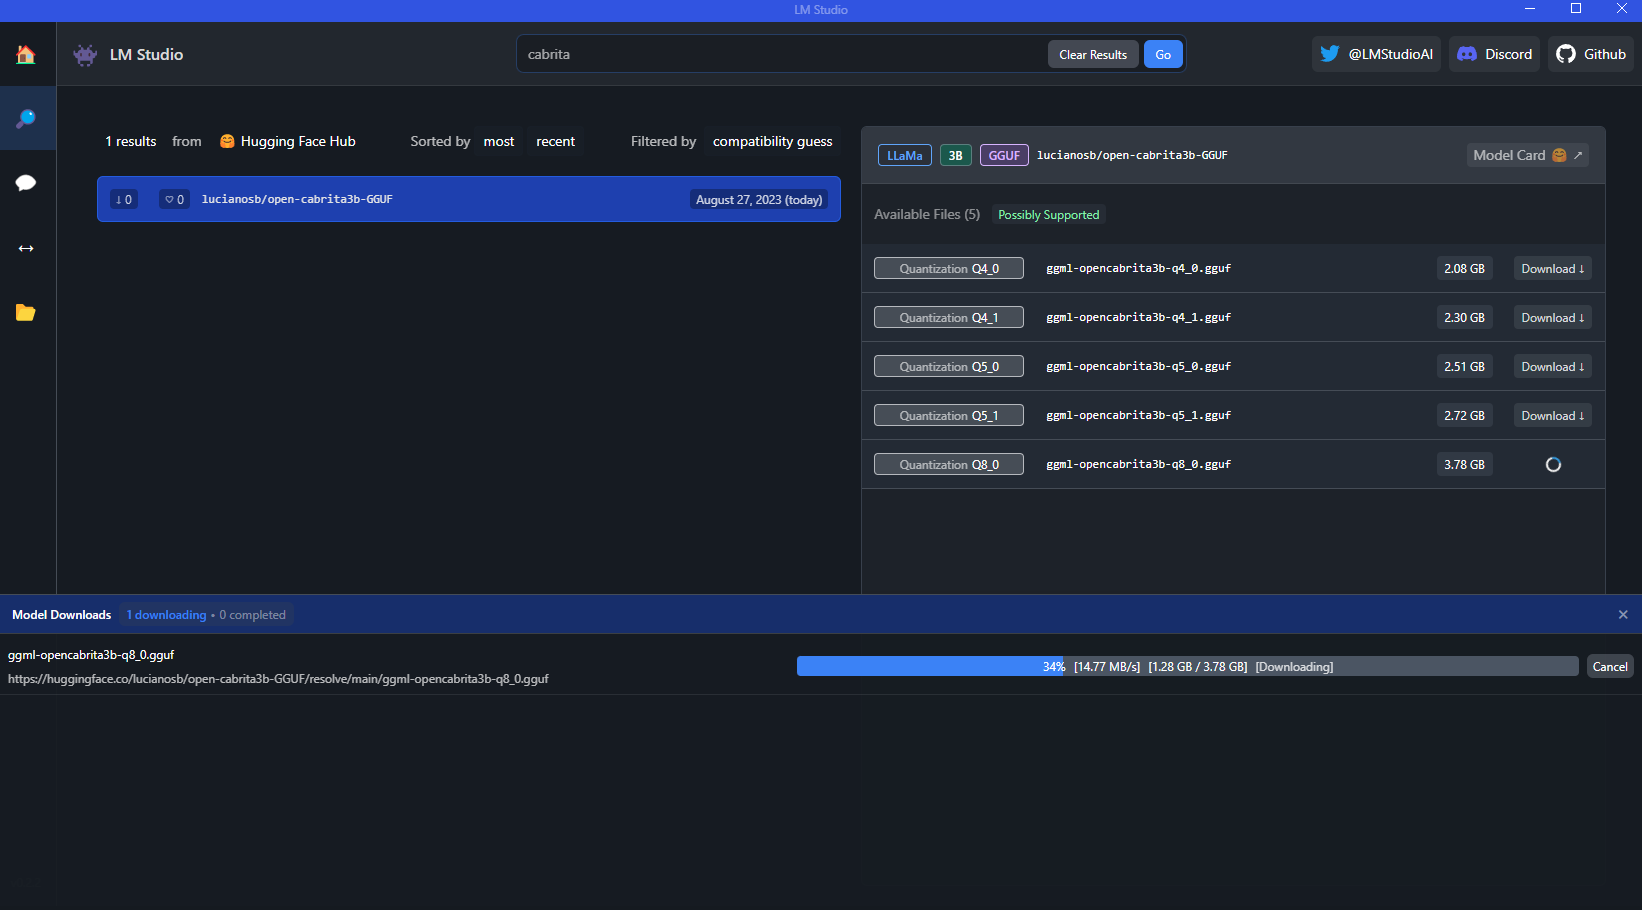
Task: Open the 'compatibility guess' filter dropdown
Action: tap(772, 141)
